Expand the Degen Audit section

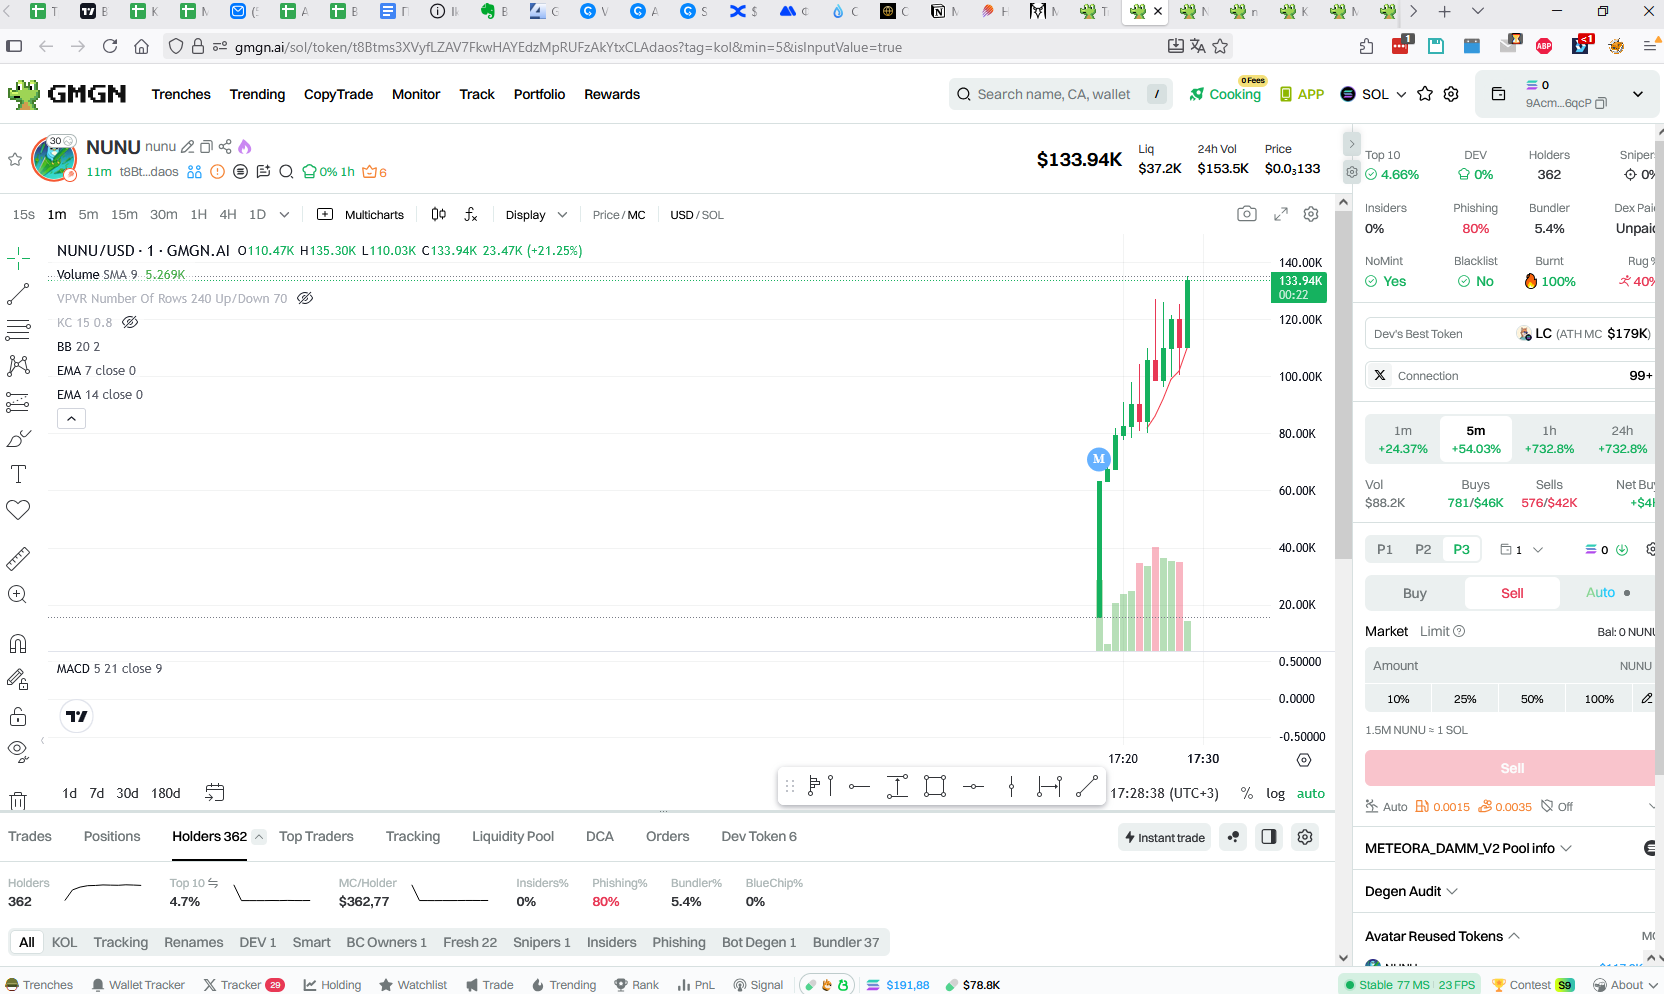tap(1411, 891)
